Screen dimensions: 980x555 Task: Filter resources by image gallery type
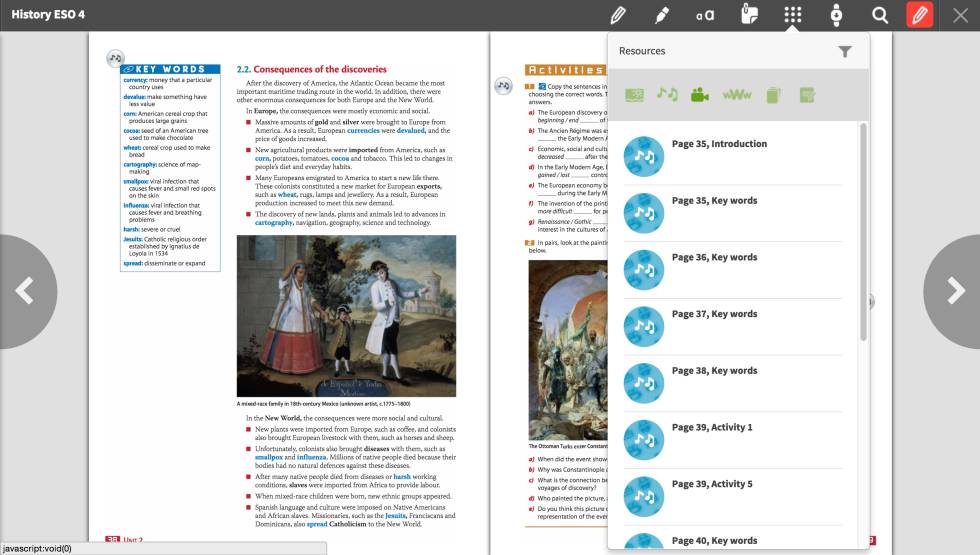point(634,95)
